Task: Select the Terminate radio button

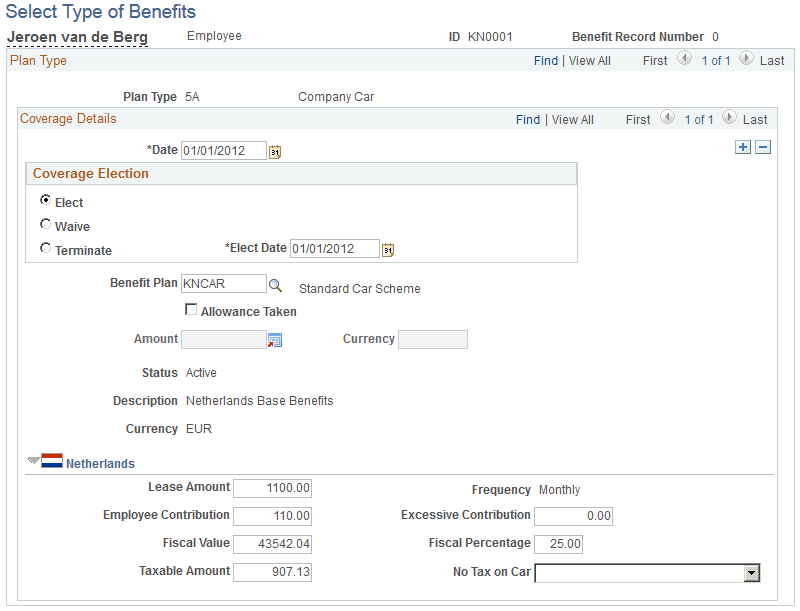Action: coord(45,247)
